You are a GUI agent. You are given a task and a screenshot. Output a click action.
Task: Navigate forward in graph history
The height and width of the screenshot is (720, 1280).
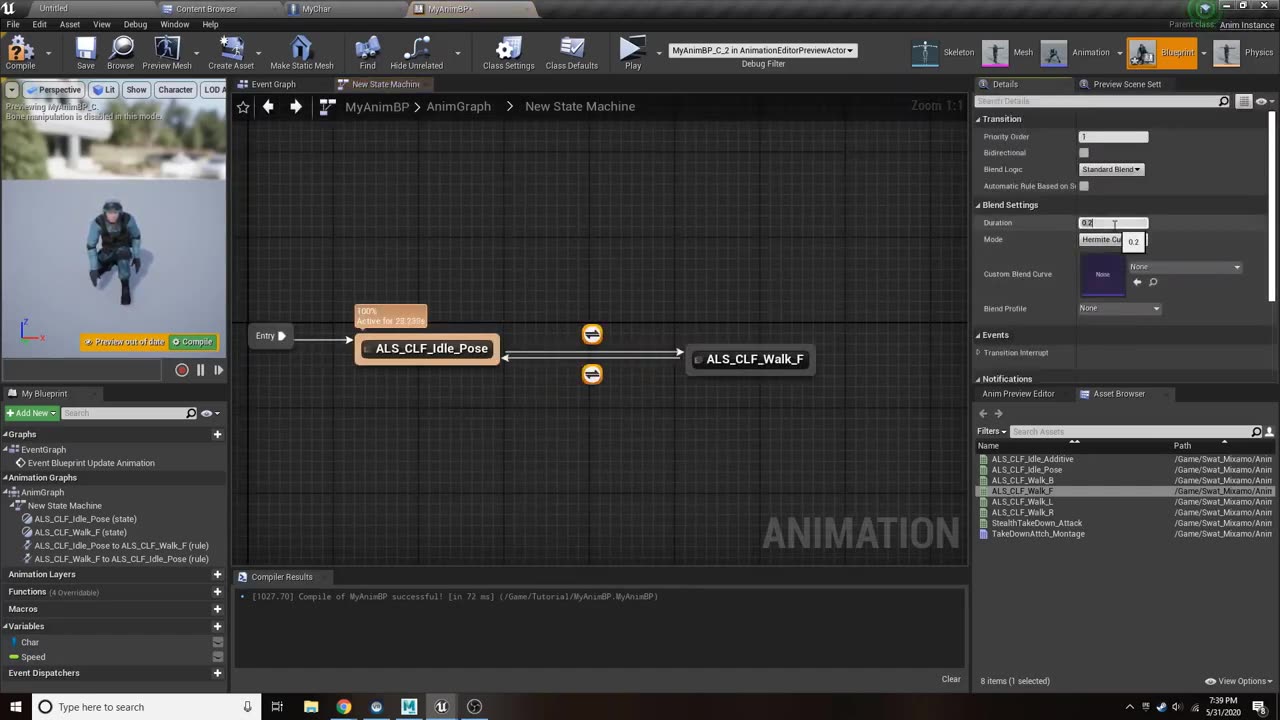295,106
